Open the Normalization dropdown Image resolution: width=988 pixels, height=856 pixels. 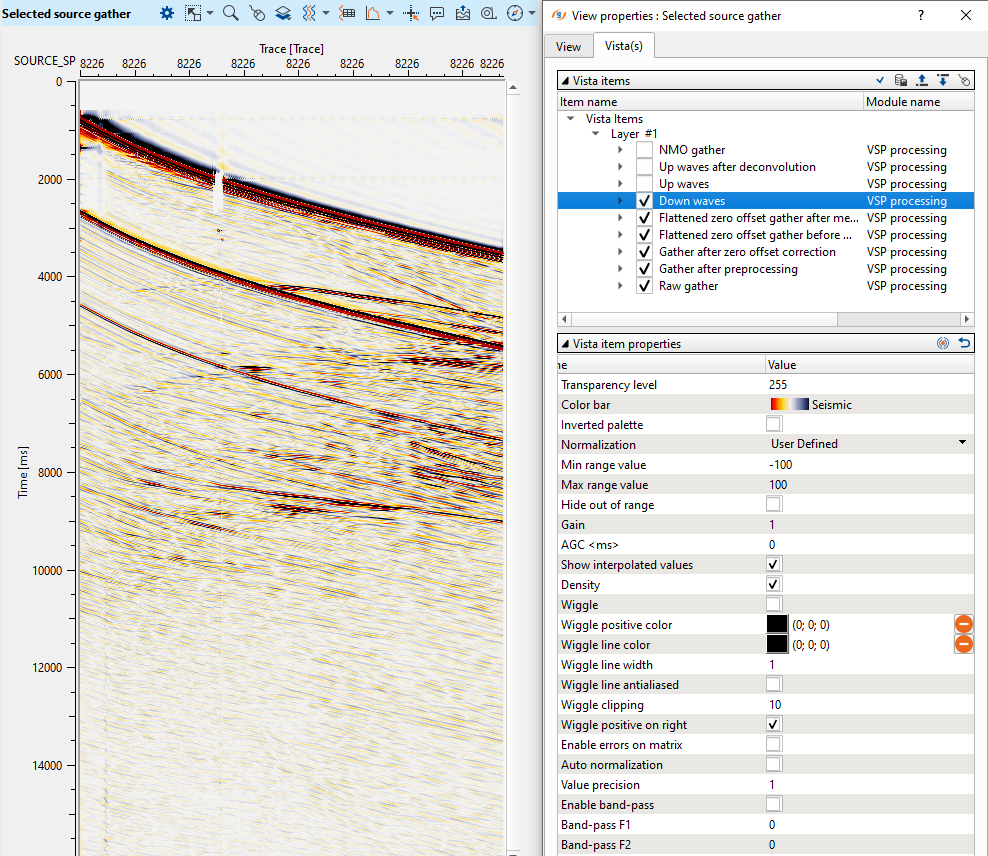868,444
